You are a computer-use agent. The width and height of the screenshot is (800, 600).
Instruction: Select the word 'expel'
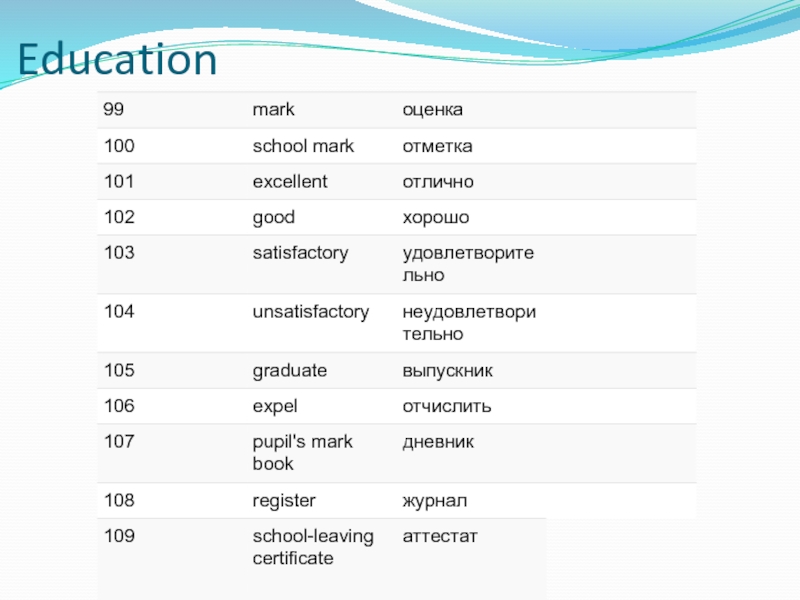275,407
